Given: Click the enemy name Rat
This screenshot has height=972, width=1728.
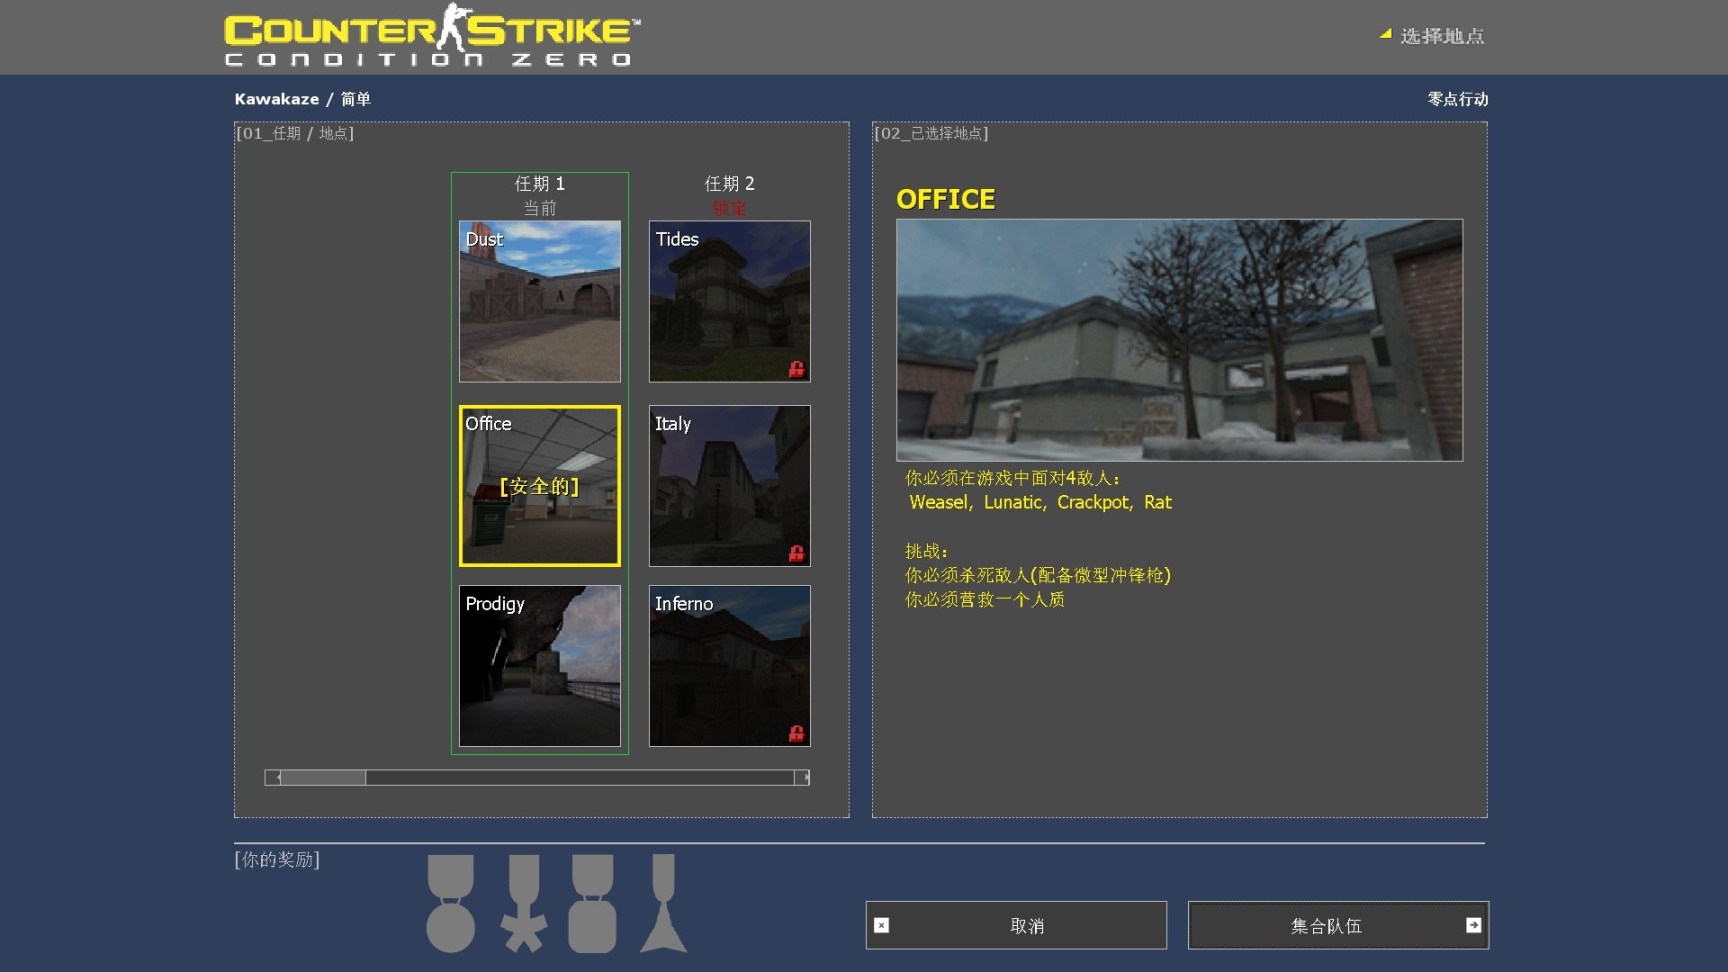Looking at the screenshot, I should [x=1158, y=502].
